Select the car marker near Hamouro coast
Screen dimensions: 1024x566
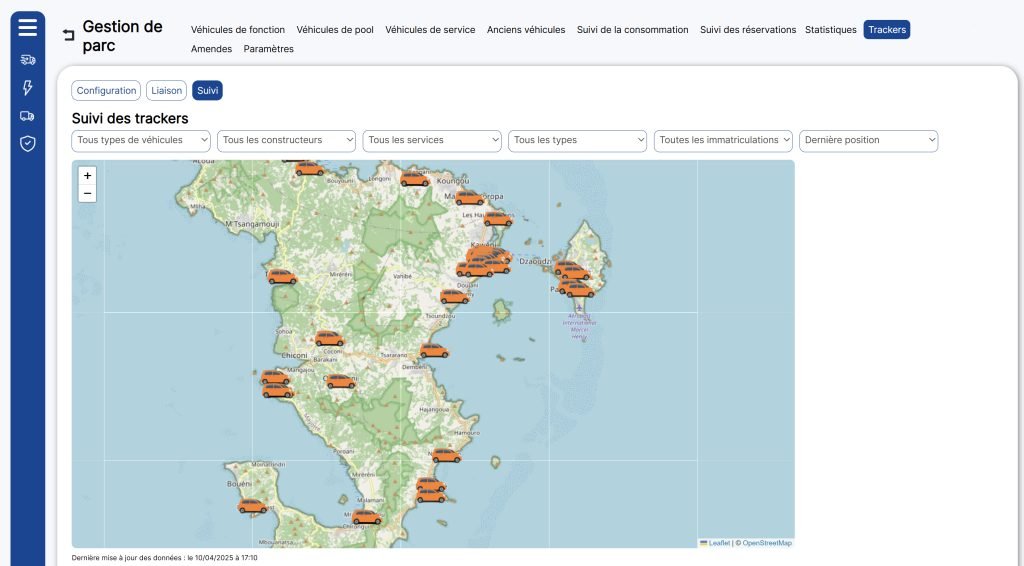[x=447, y=455]
